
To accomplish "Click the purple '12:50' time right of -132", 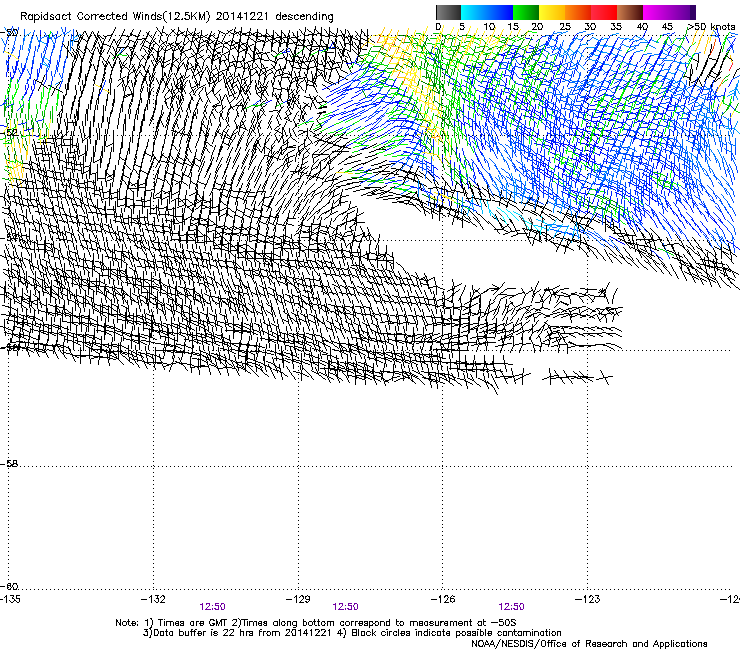I will click(212, 607).
